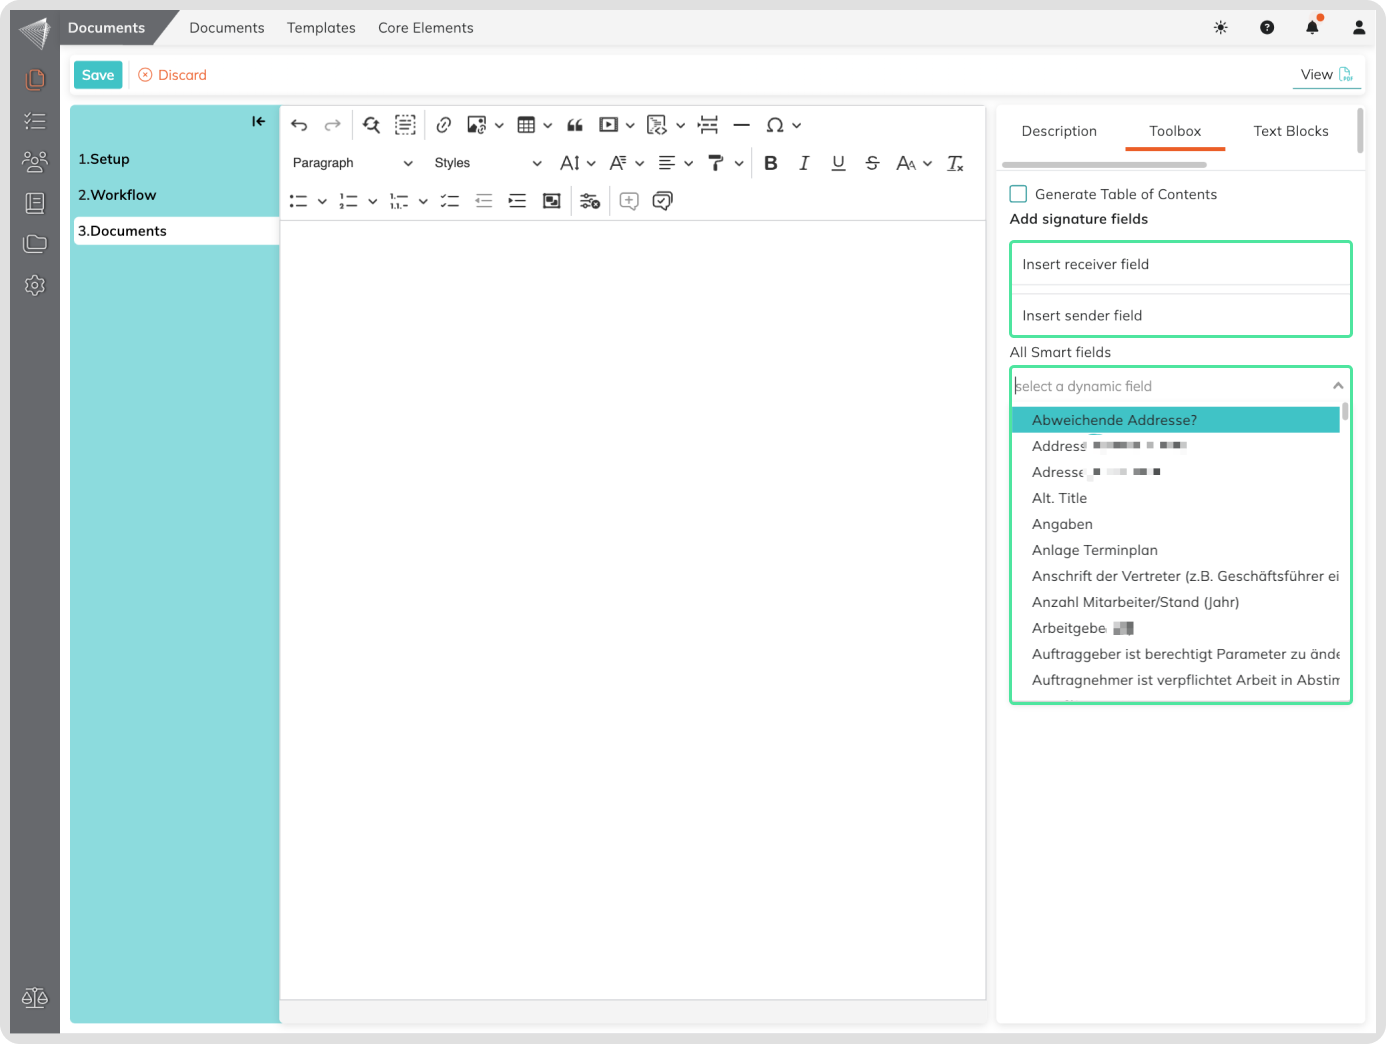Insert a link using the link icon
1386x1044 pixels.
pos(444,125)
